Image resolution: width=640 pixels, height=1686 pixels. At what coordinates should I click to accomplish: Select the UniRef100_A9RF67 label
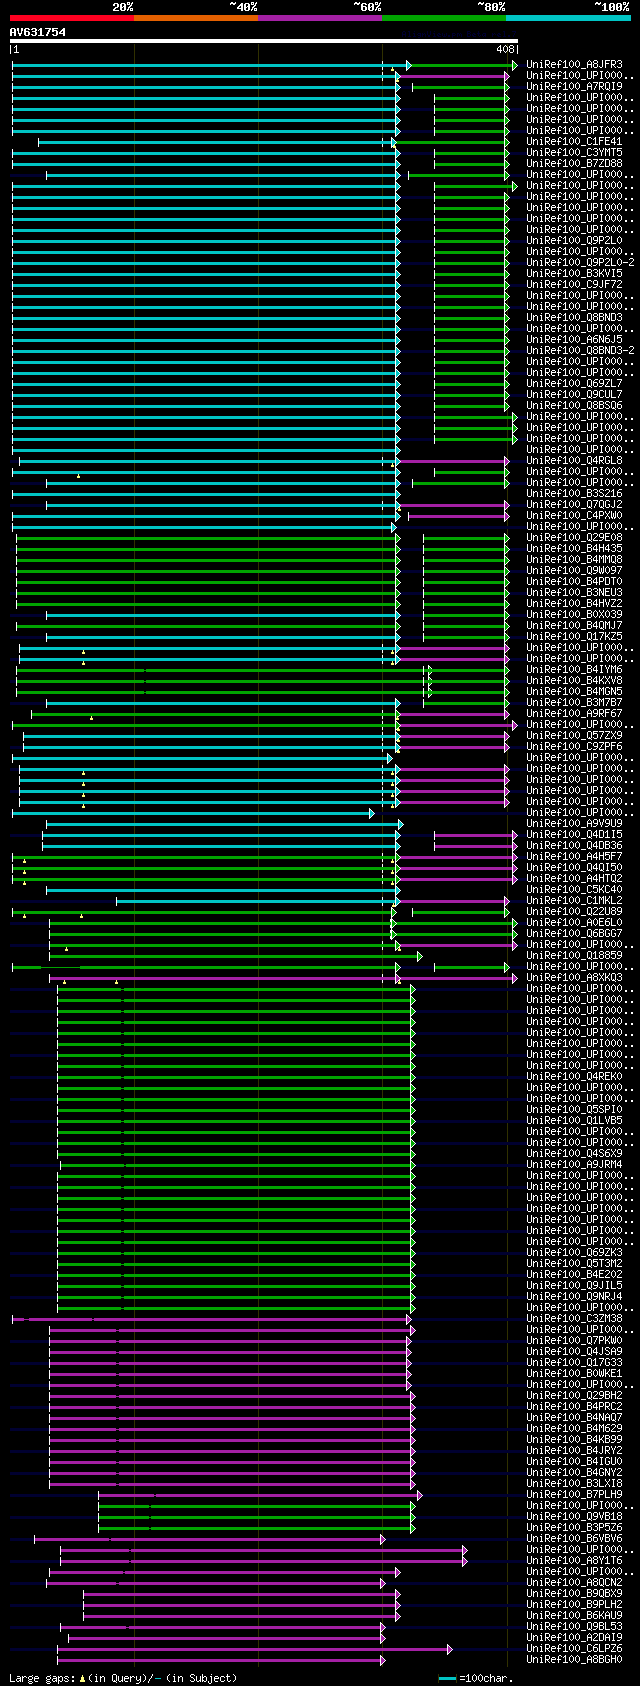click(x=574, y=714)
